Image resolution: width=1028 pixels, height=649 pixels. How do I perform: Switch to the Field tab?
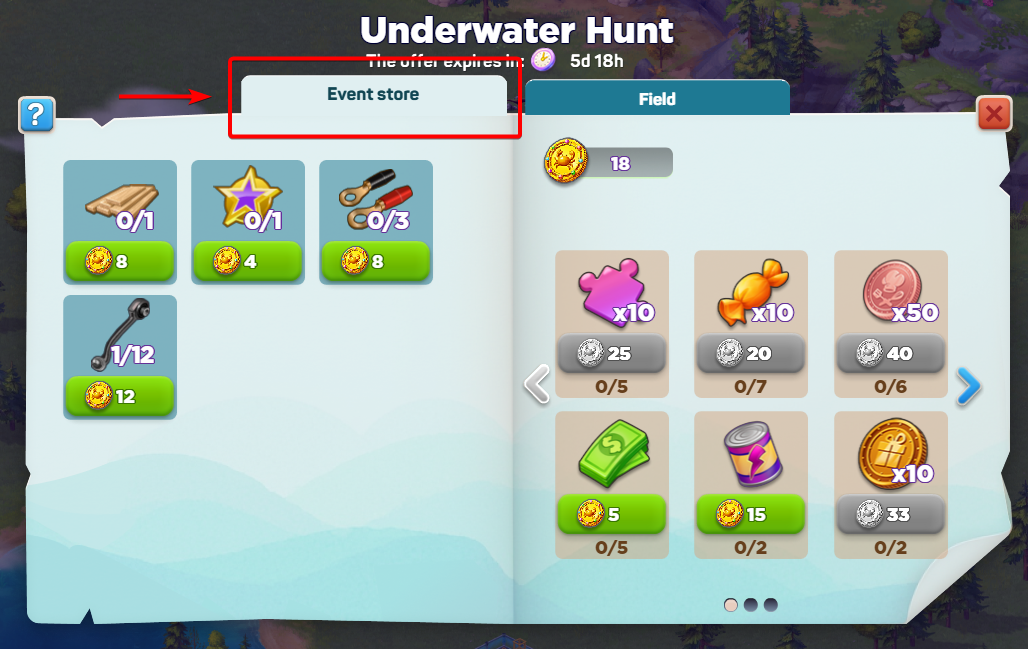tap(657, 98)
